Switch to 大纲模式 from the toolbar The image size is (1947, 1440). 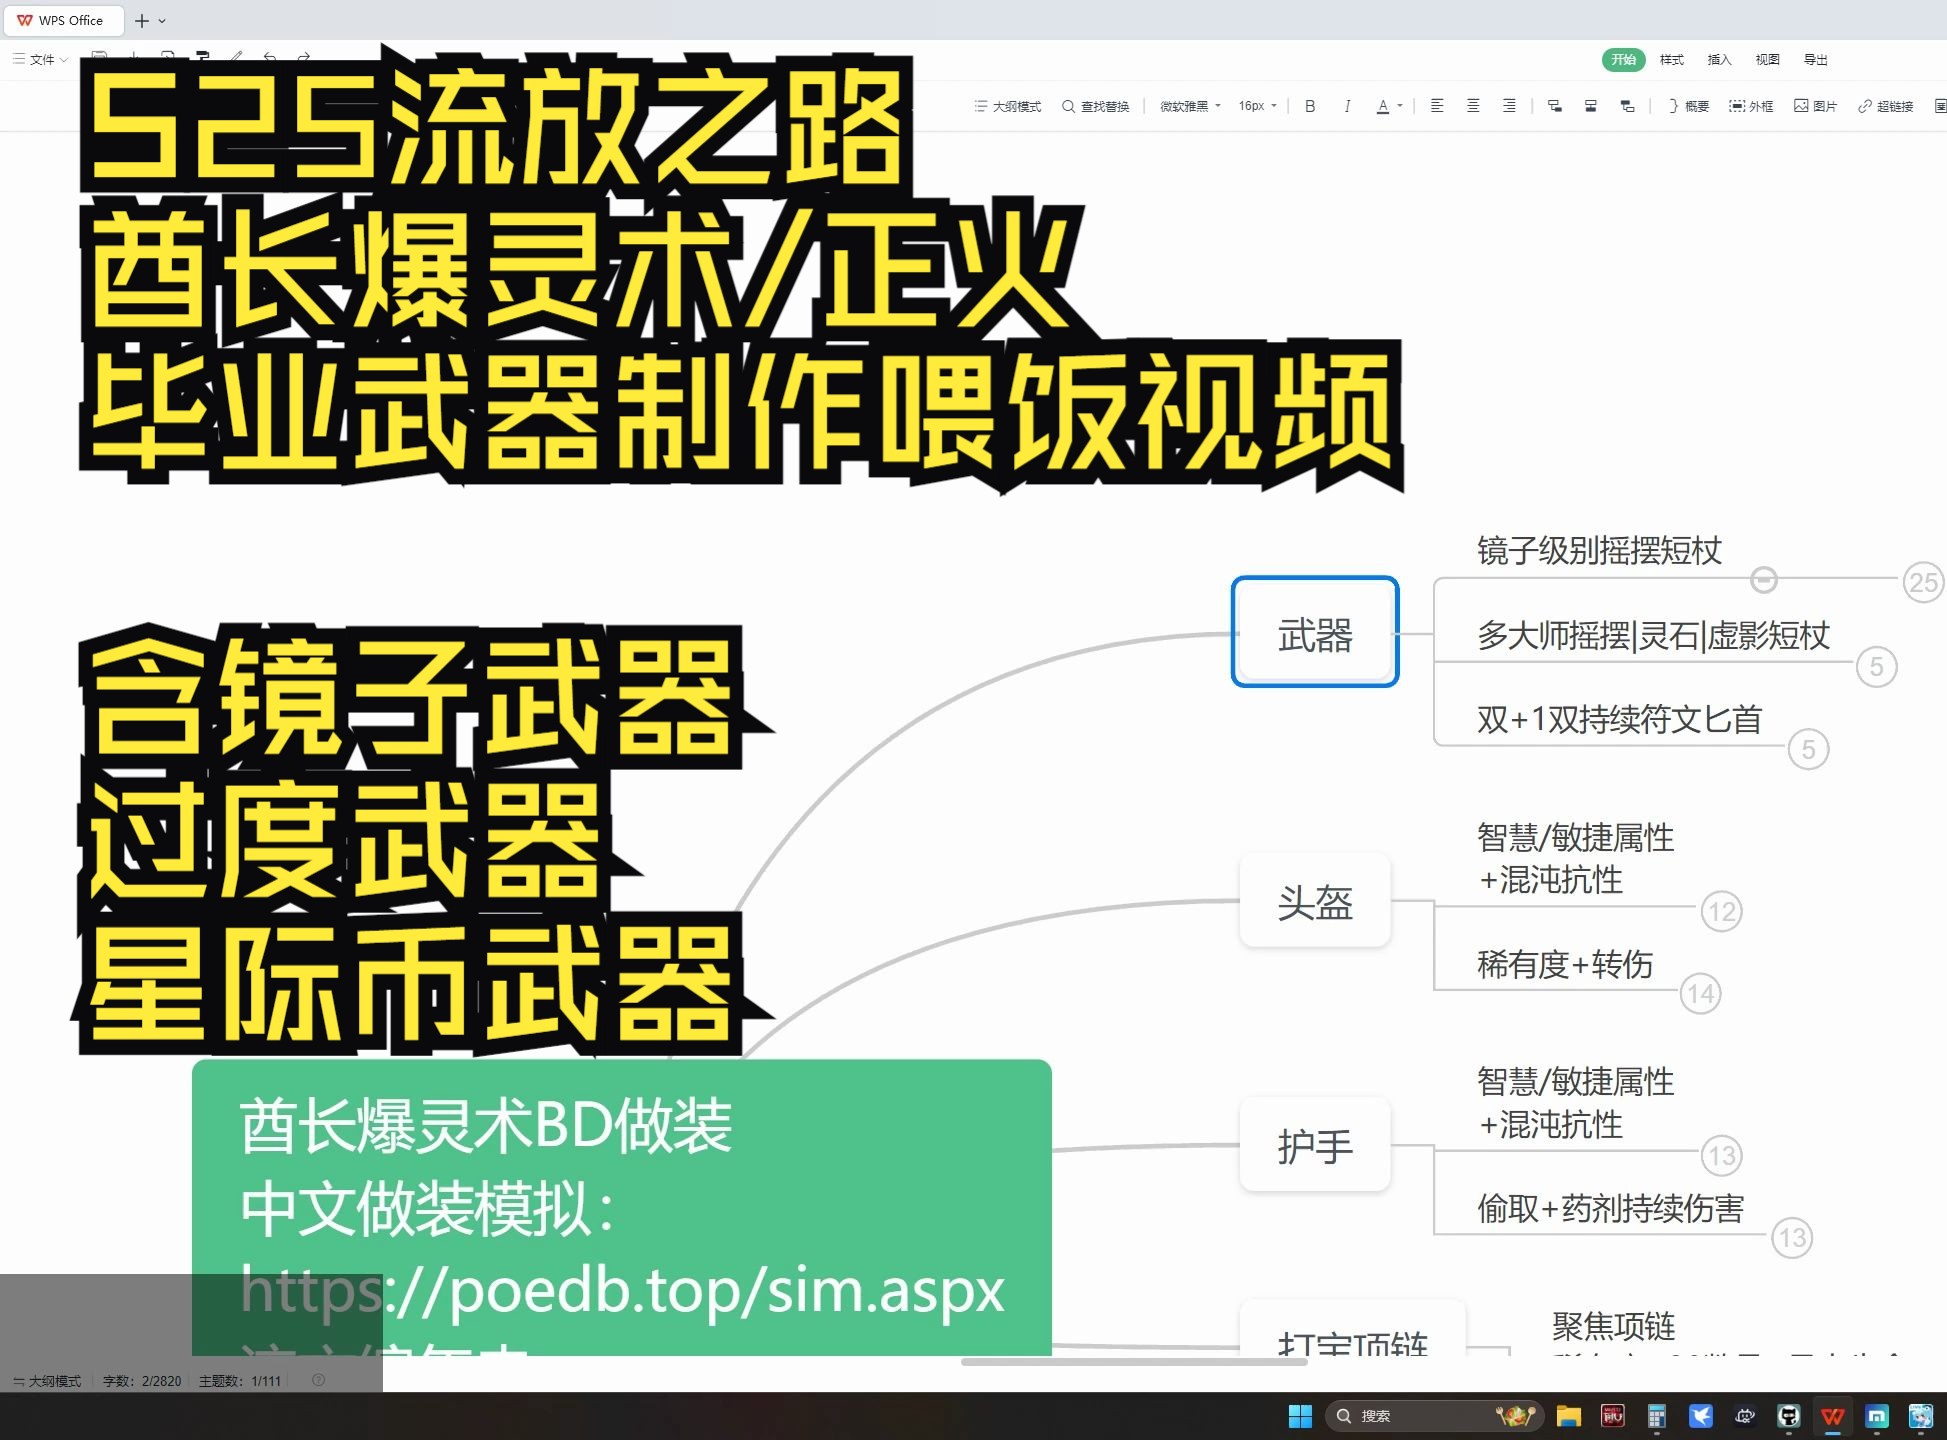click(x=1008, y=106)
